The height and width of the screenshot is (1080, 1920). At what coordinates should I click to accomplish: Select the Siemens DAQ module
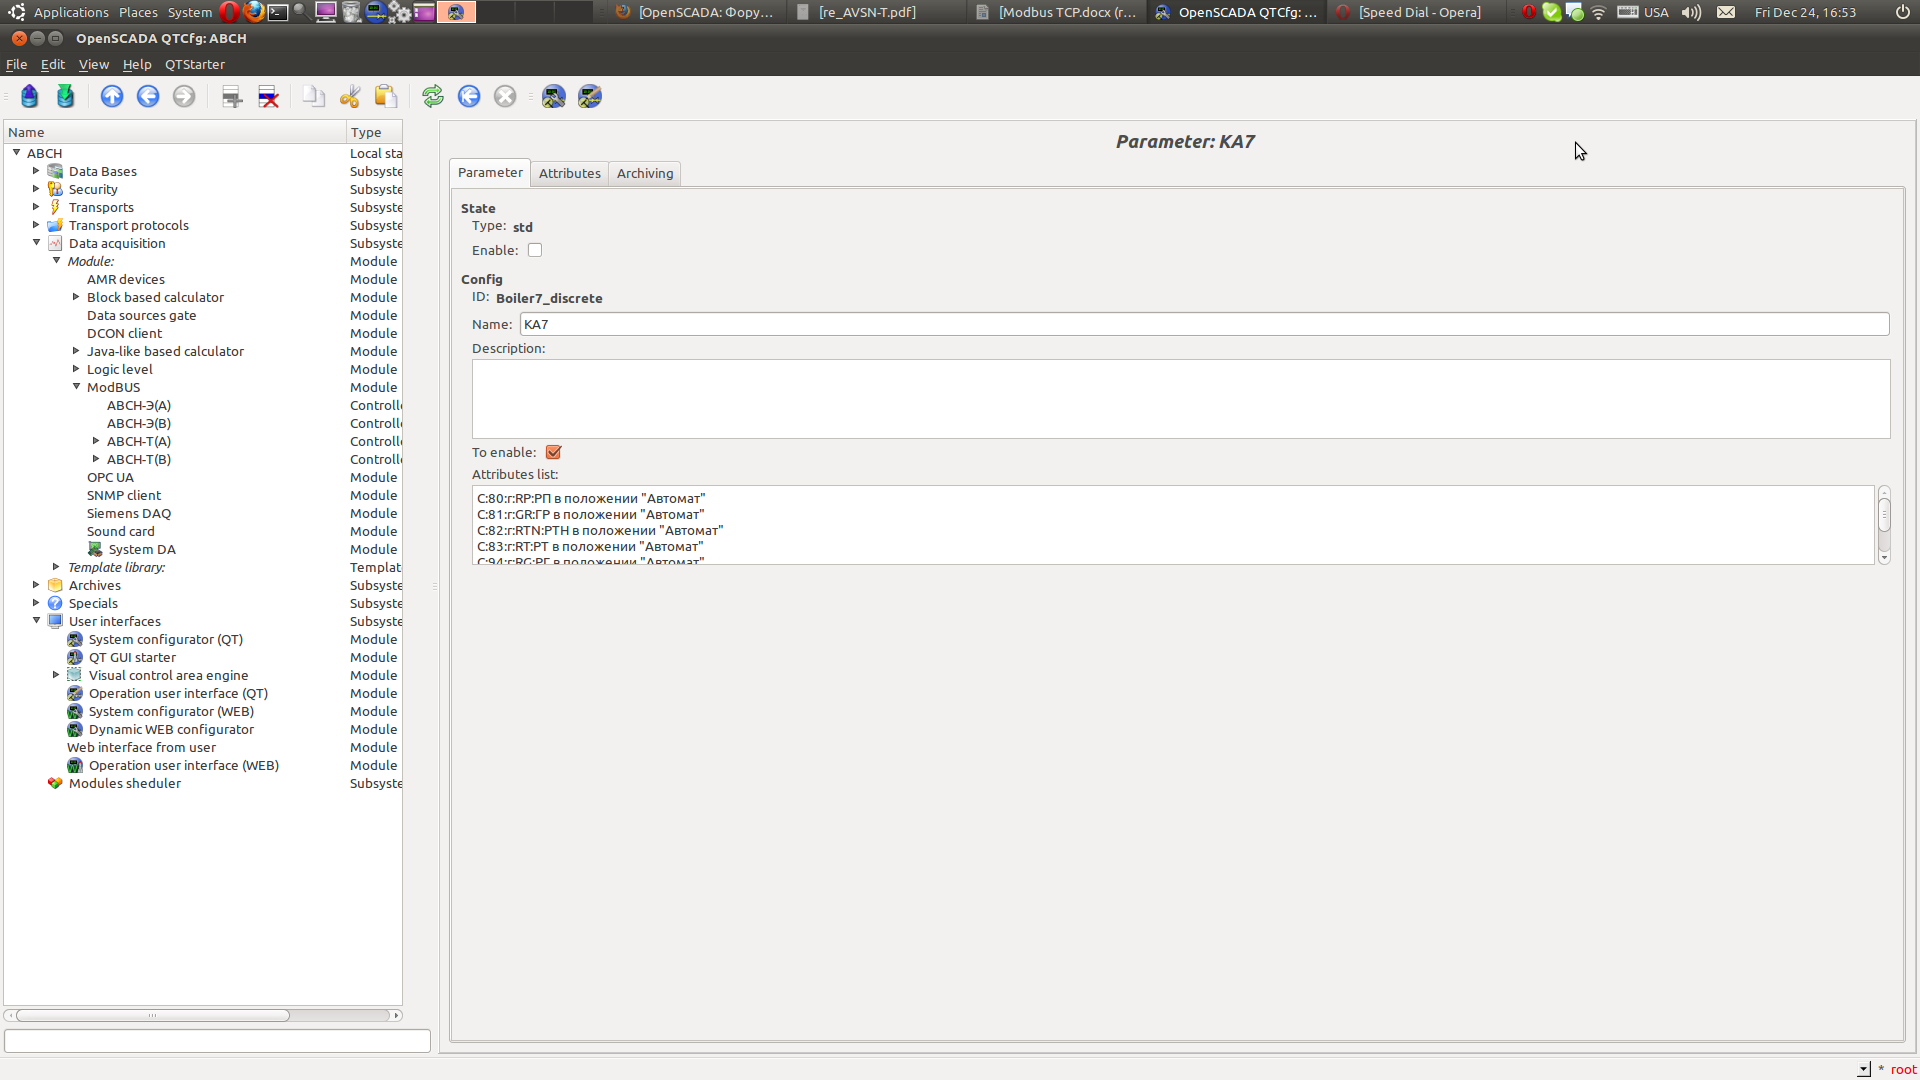click(x=128, y=513)
